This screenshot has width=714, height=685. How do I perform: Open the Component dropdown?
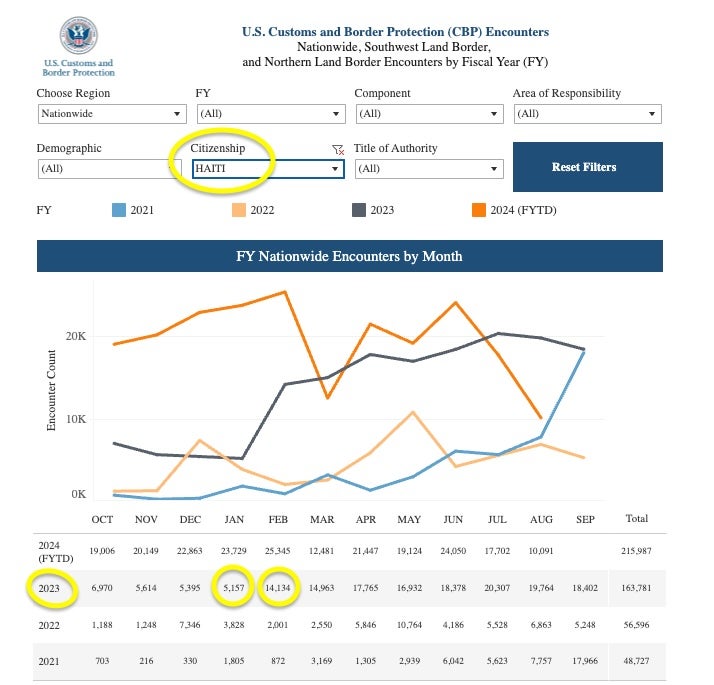[x=428, y=114]
